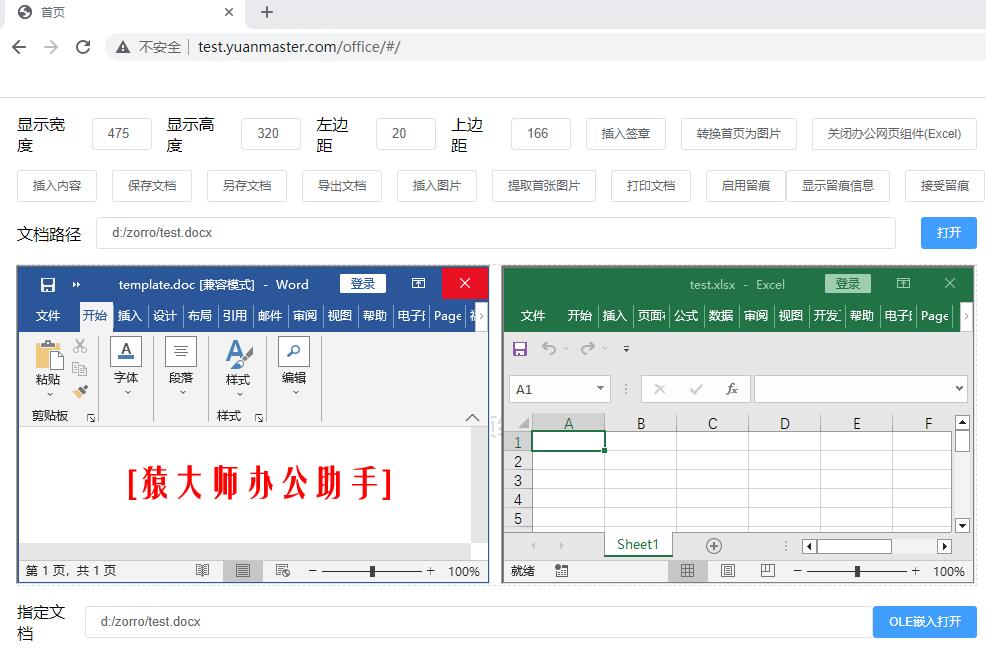Click the macro record icon in Excel status bar
The image size is (986, 654).
click(562, 570)
